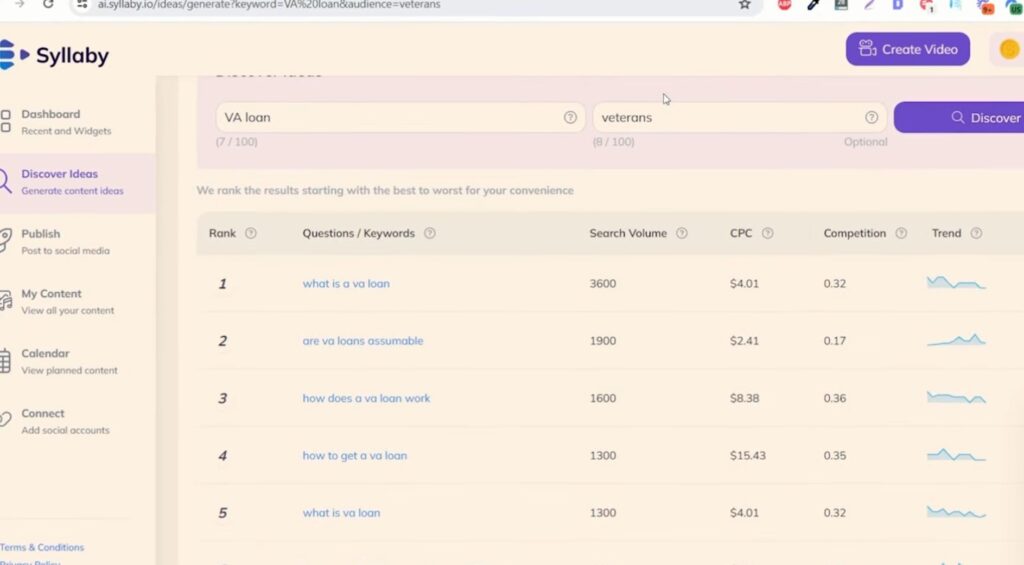
Task: Click the $8.38 CPC value
Action: [x=744, y=398]
